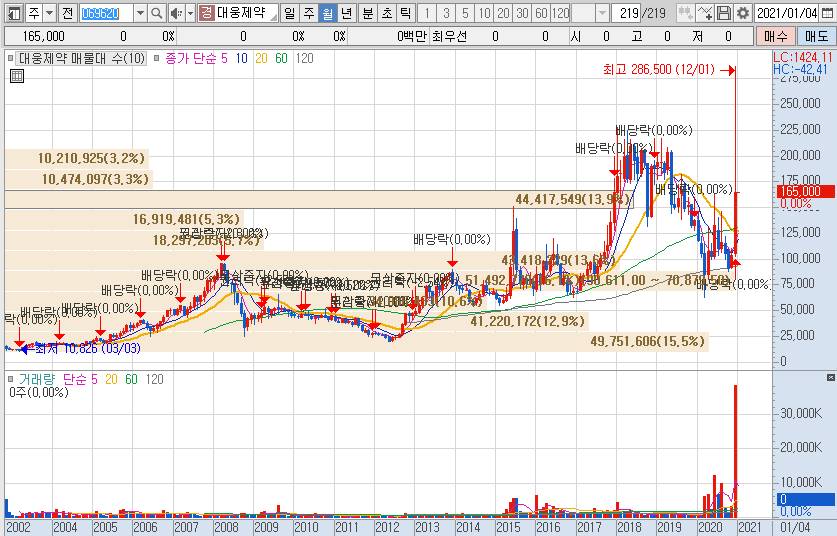Click the 종가 단순 moving average label
Screen dimensions: 837x536
point(191,58)
